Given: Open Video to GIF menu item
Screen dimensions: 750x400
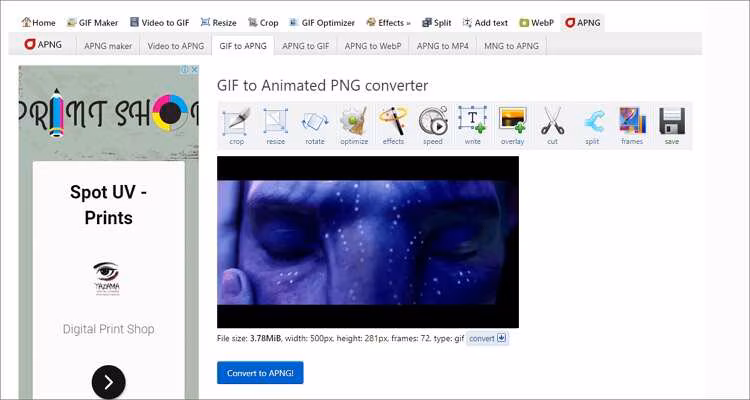Looking at the screenshot, I should point(160,22).
